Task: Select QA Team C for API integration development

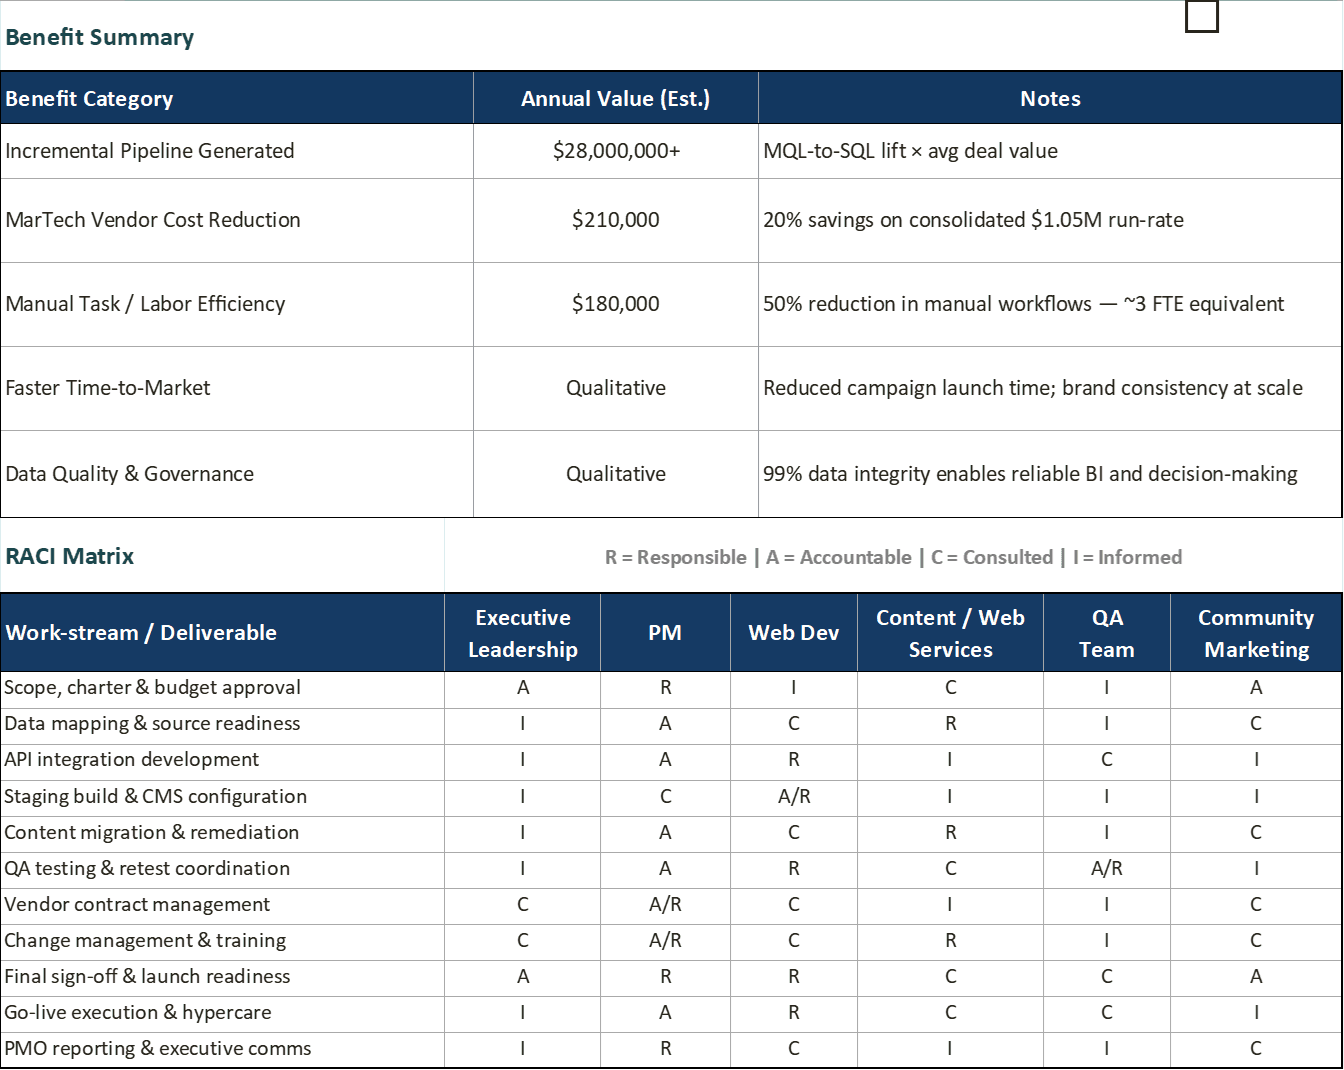Action: pos(1107,760)
